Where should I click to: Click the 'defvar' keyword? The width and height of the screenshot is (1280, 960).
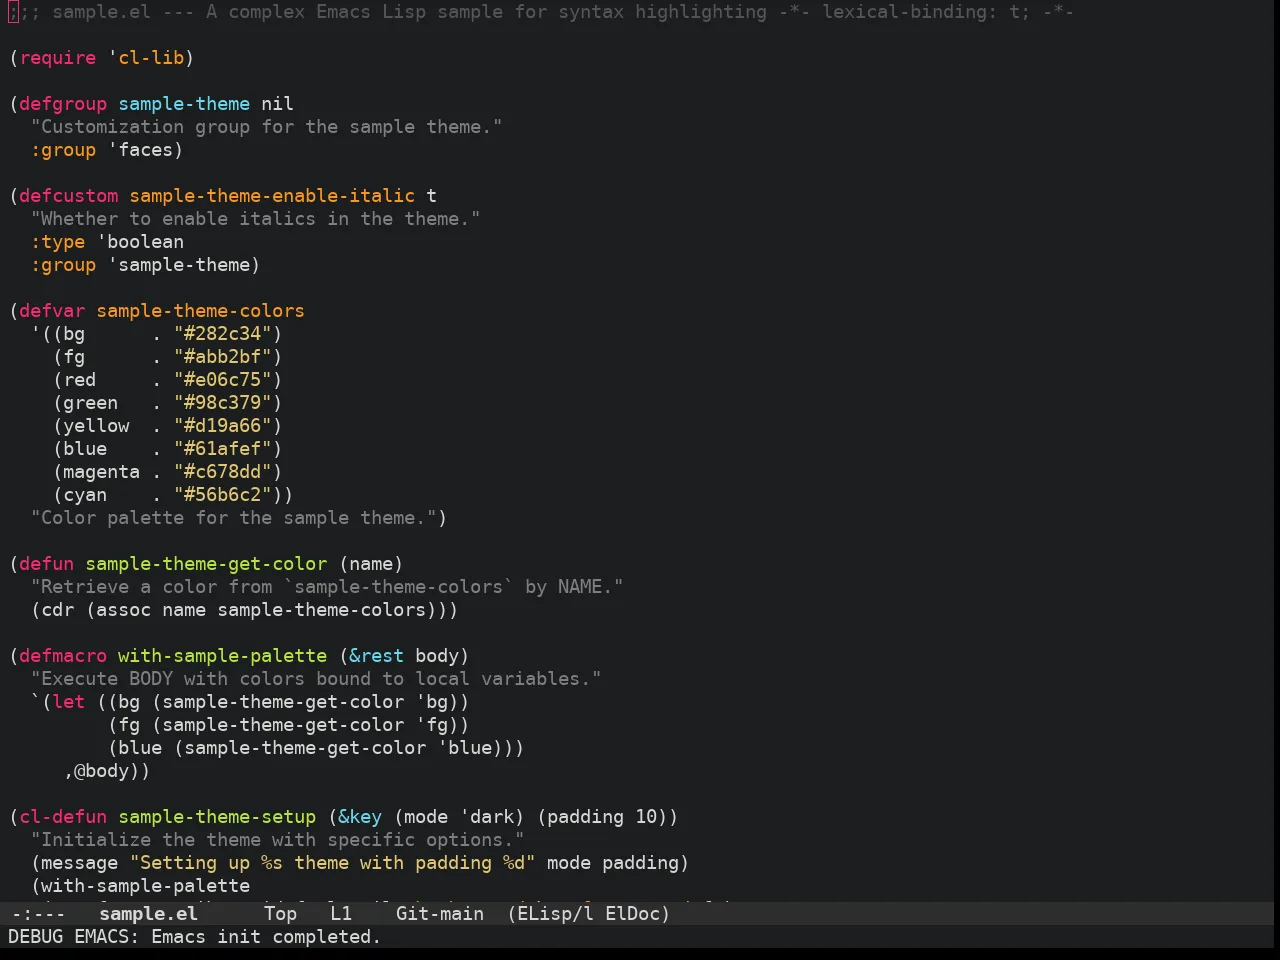52,311
